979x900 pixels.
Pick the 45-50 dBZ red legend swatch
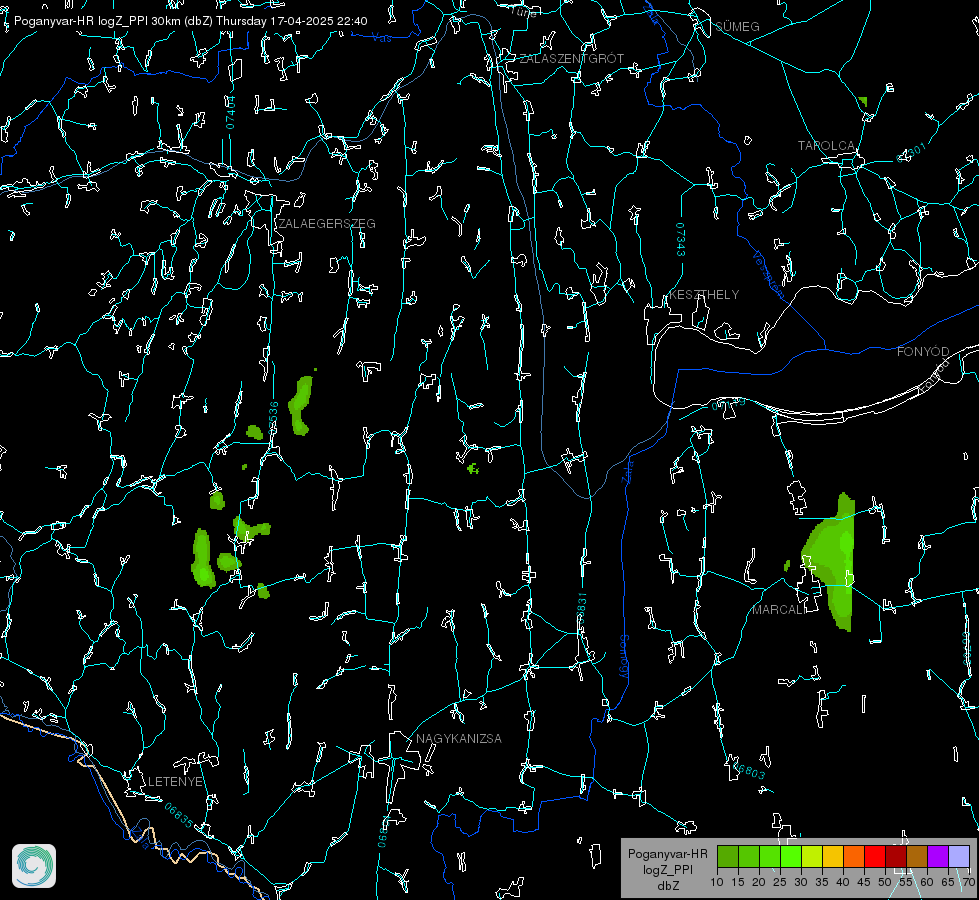click(875, 856)
